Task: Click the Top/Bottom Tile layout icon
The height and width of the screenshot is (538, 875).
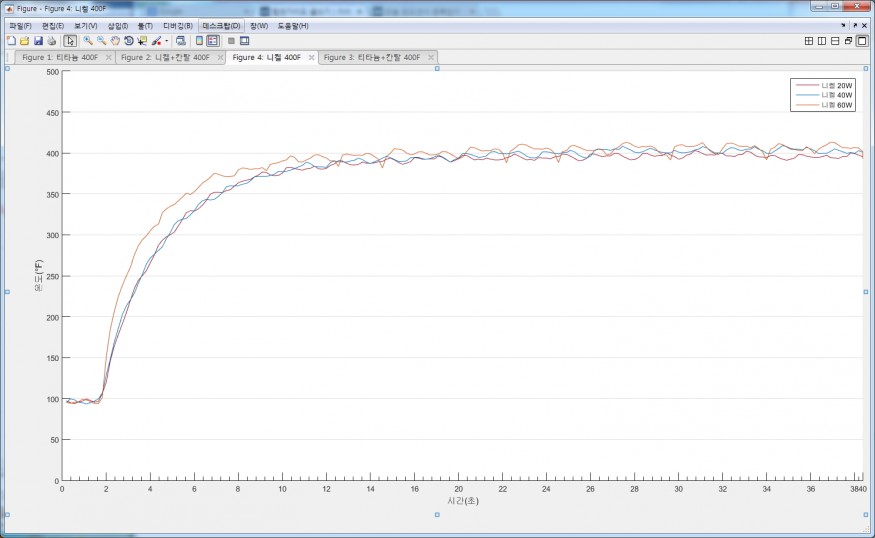Action: pos(835,41)
